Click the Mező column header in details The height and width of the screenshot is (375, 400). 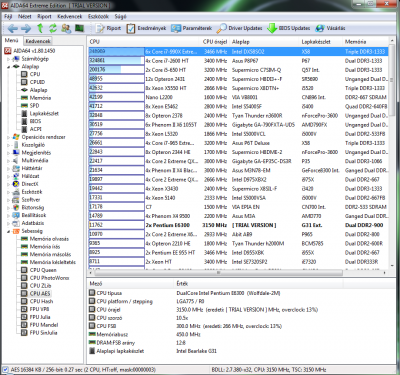(130, 284)
